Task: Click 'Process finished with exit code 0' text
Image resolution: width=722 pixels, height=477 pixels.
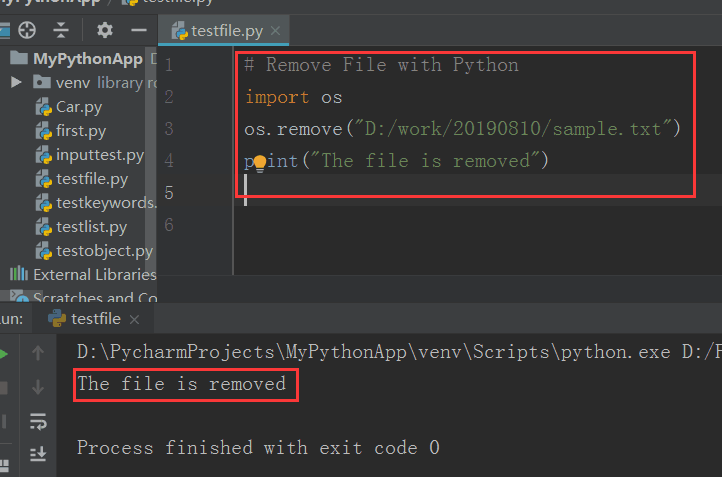Action: (258, 448)
